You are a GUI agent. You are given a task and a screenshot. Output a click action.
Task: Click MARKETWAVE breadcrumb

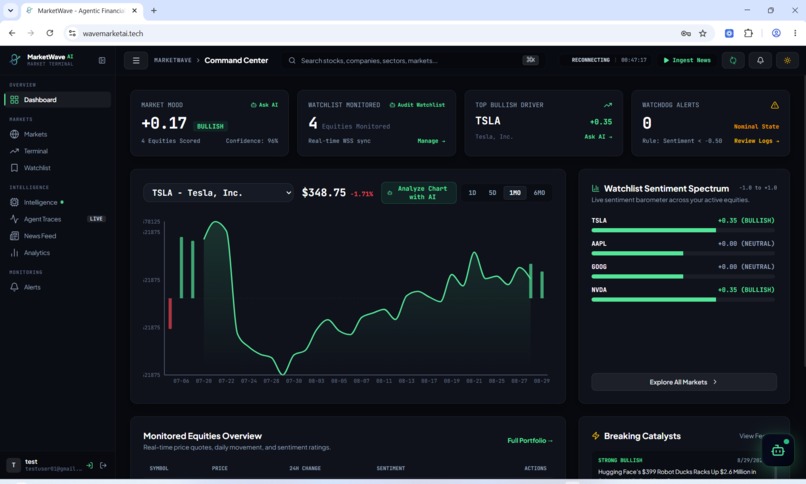[x=173, y=60]
